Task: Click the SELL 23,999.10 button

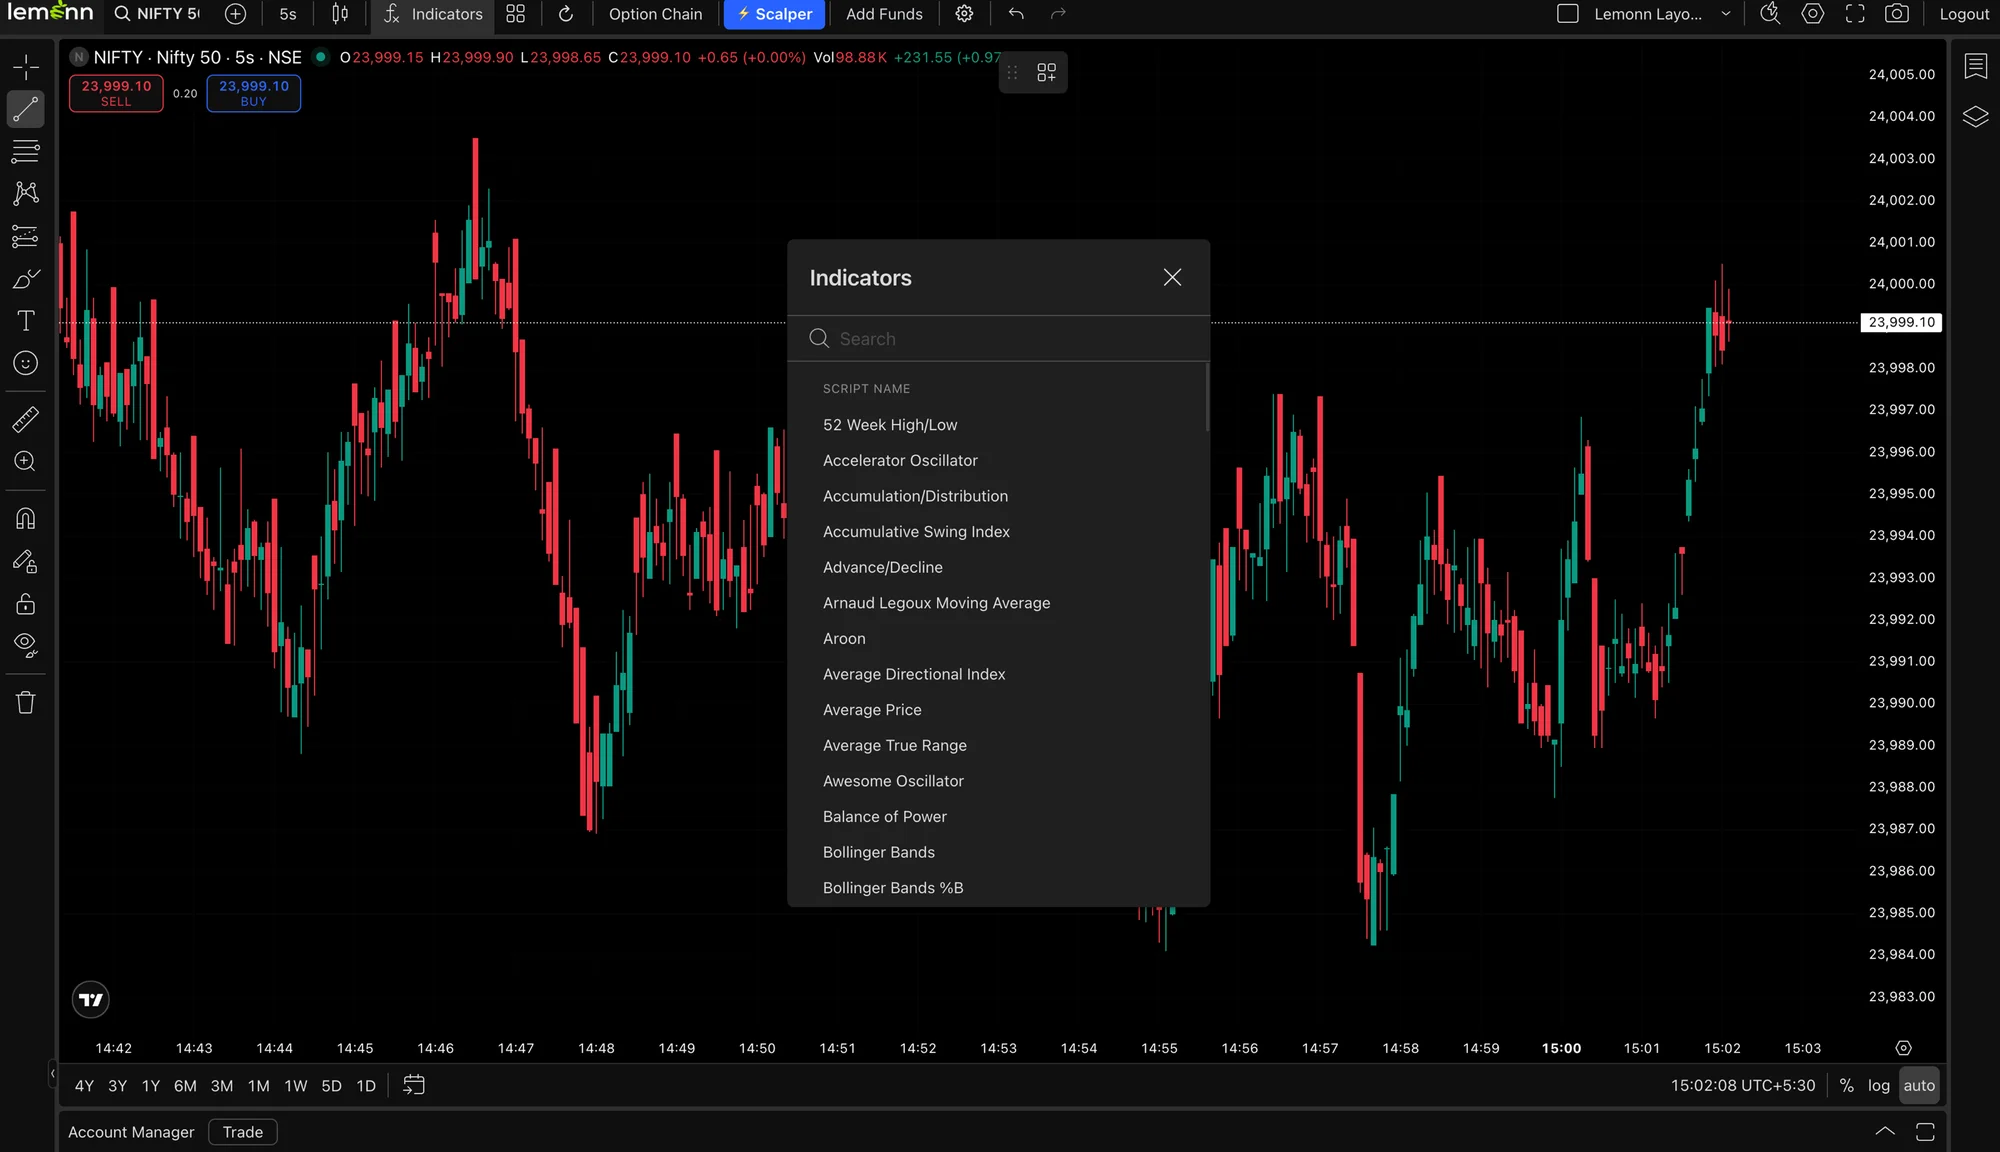Action: point(116,93)
